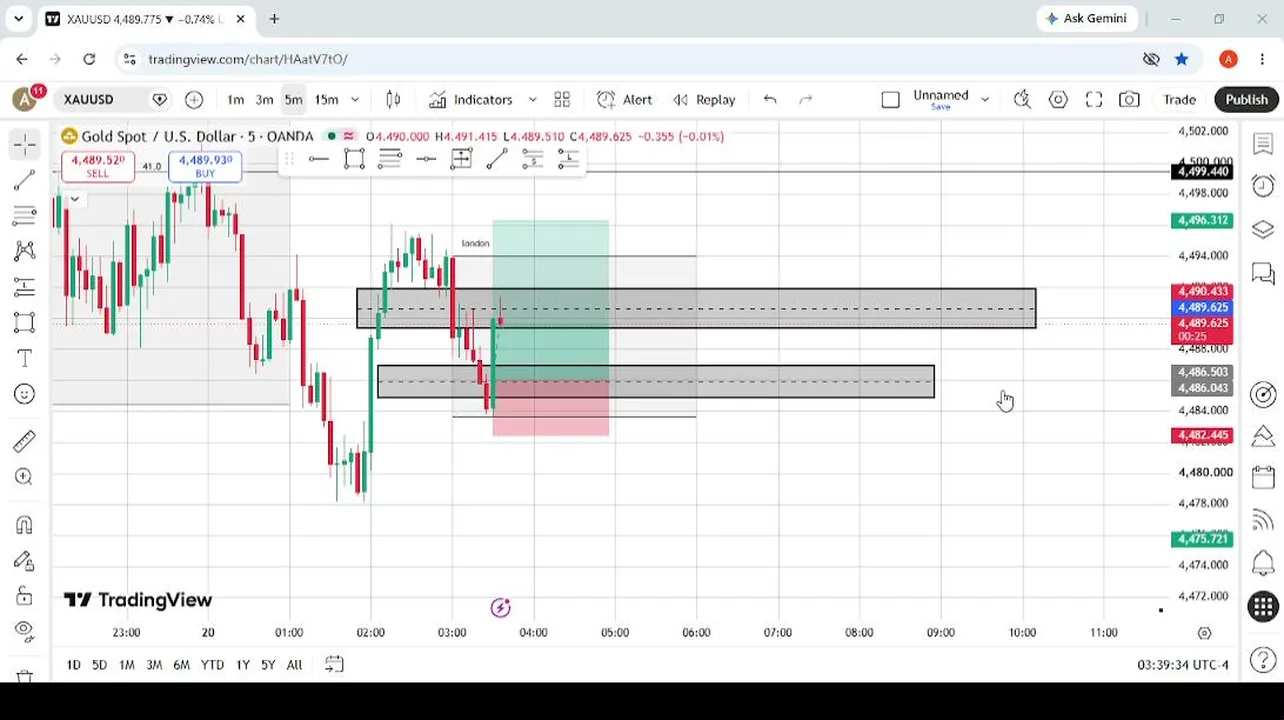Open the geometric shapes tool
This screenshot has height=720, width=1284.
(x=25, y=322)
